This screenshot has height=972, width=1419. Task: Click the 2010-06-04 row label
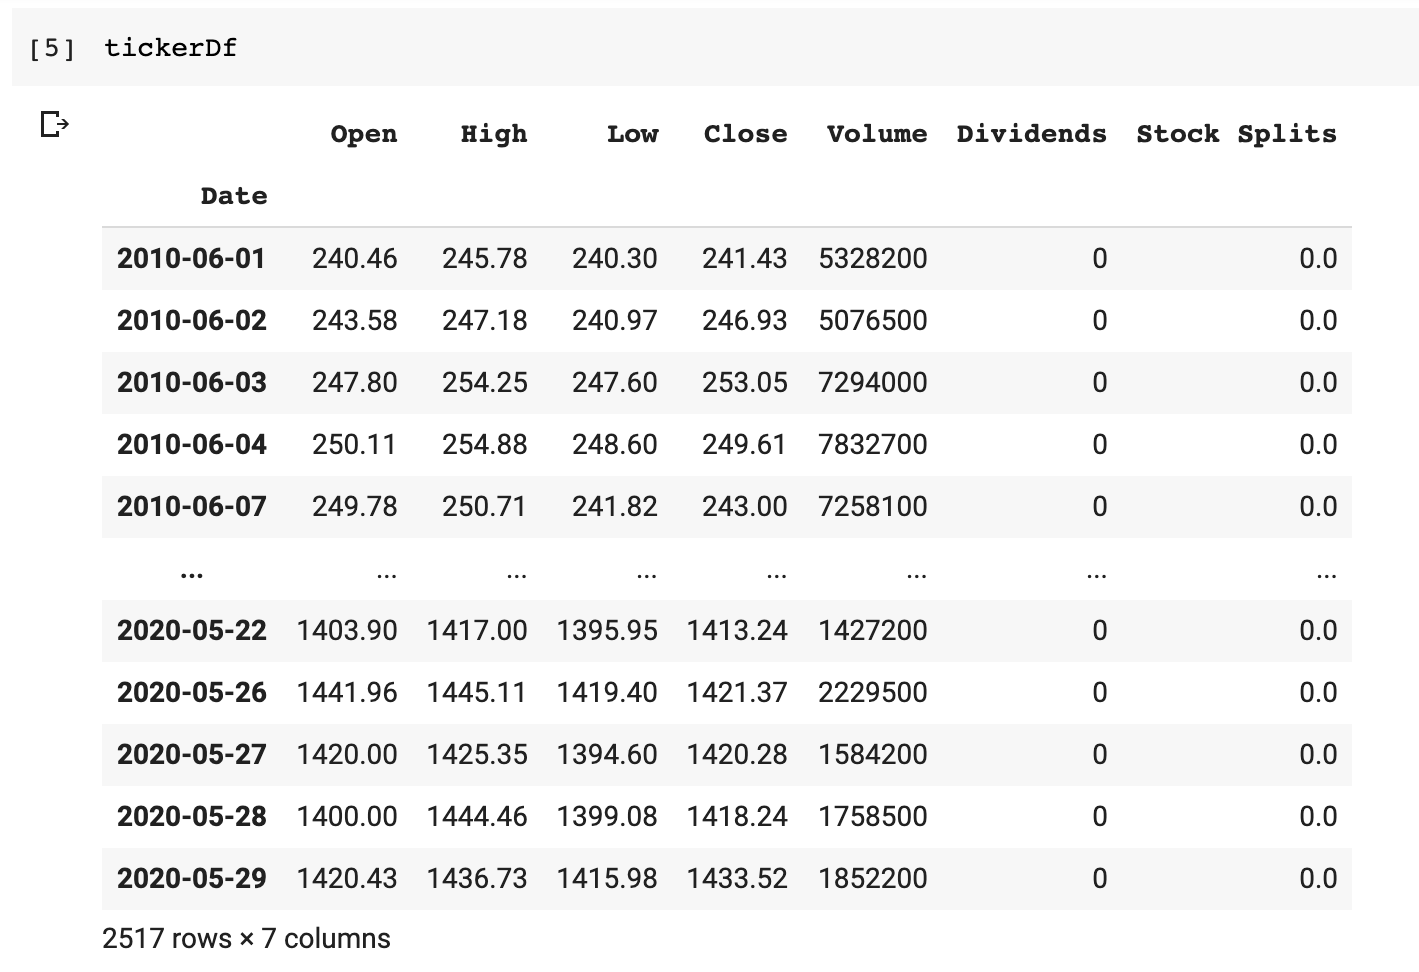[x=192, y=445]
